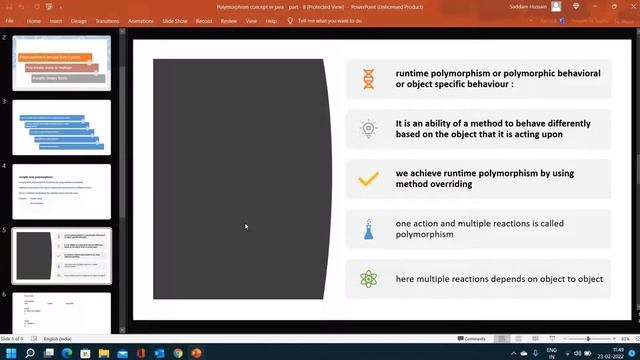Click the lightbulb icon beside Tell me
The height and width of the screenshot is (360, 640).
click(290, 20)
